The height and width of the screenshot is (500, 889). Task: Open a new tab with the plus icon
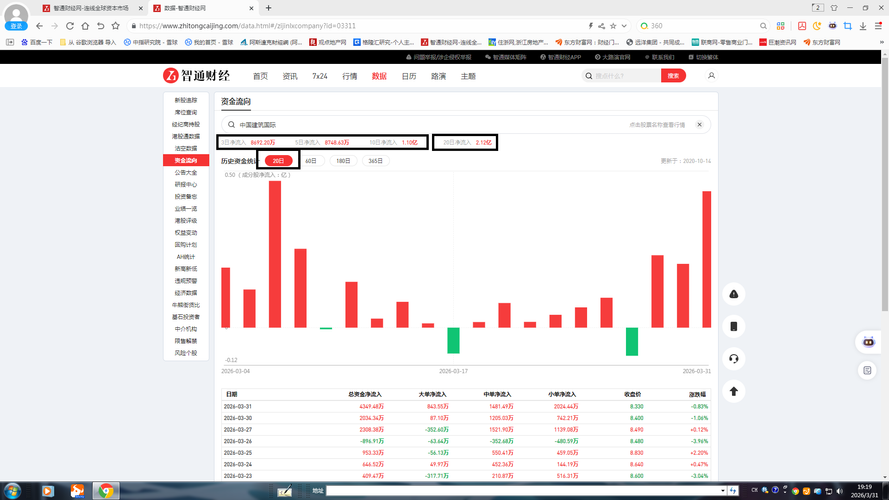[x=268, y=8]
